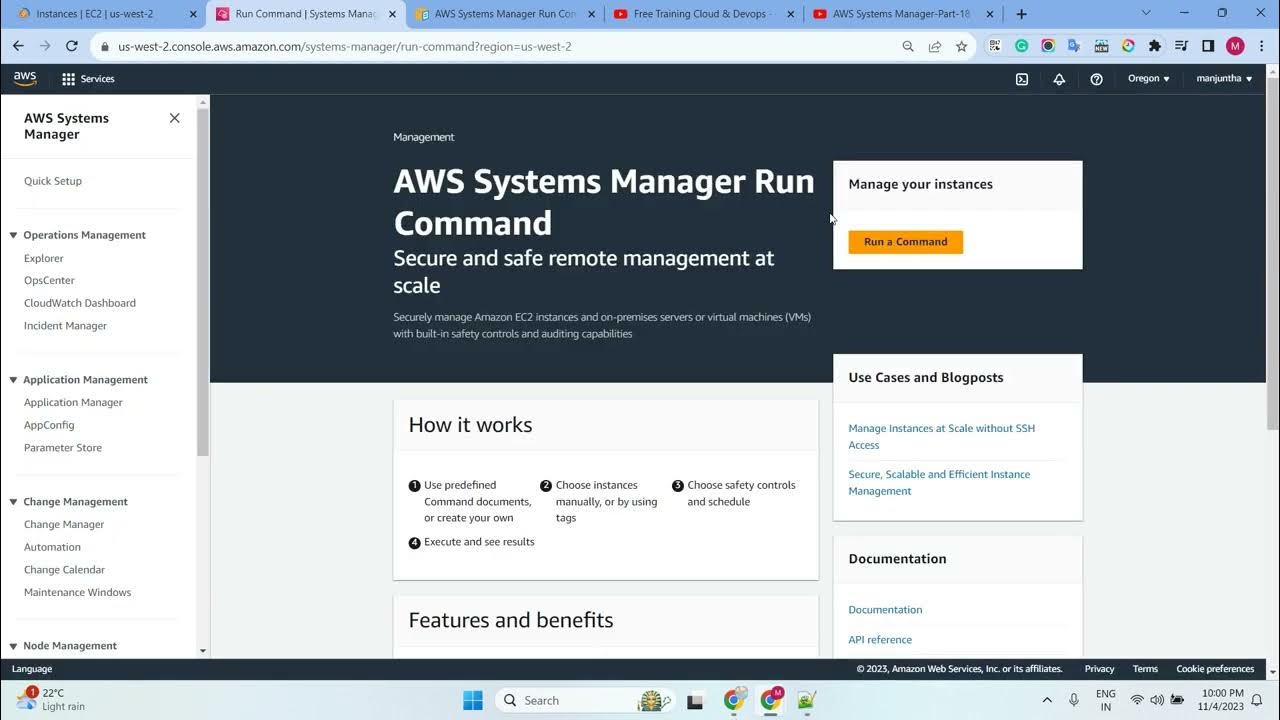Switch to AWS Systems Manager-Part-18 tab

(x=903, y=14)
